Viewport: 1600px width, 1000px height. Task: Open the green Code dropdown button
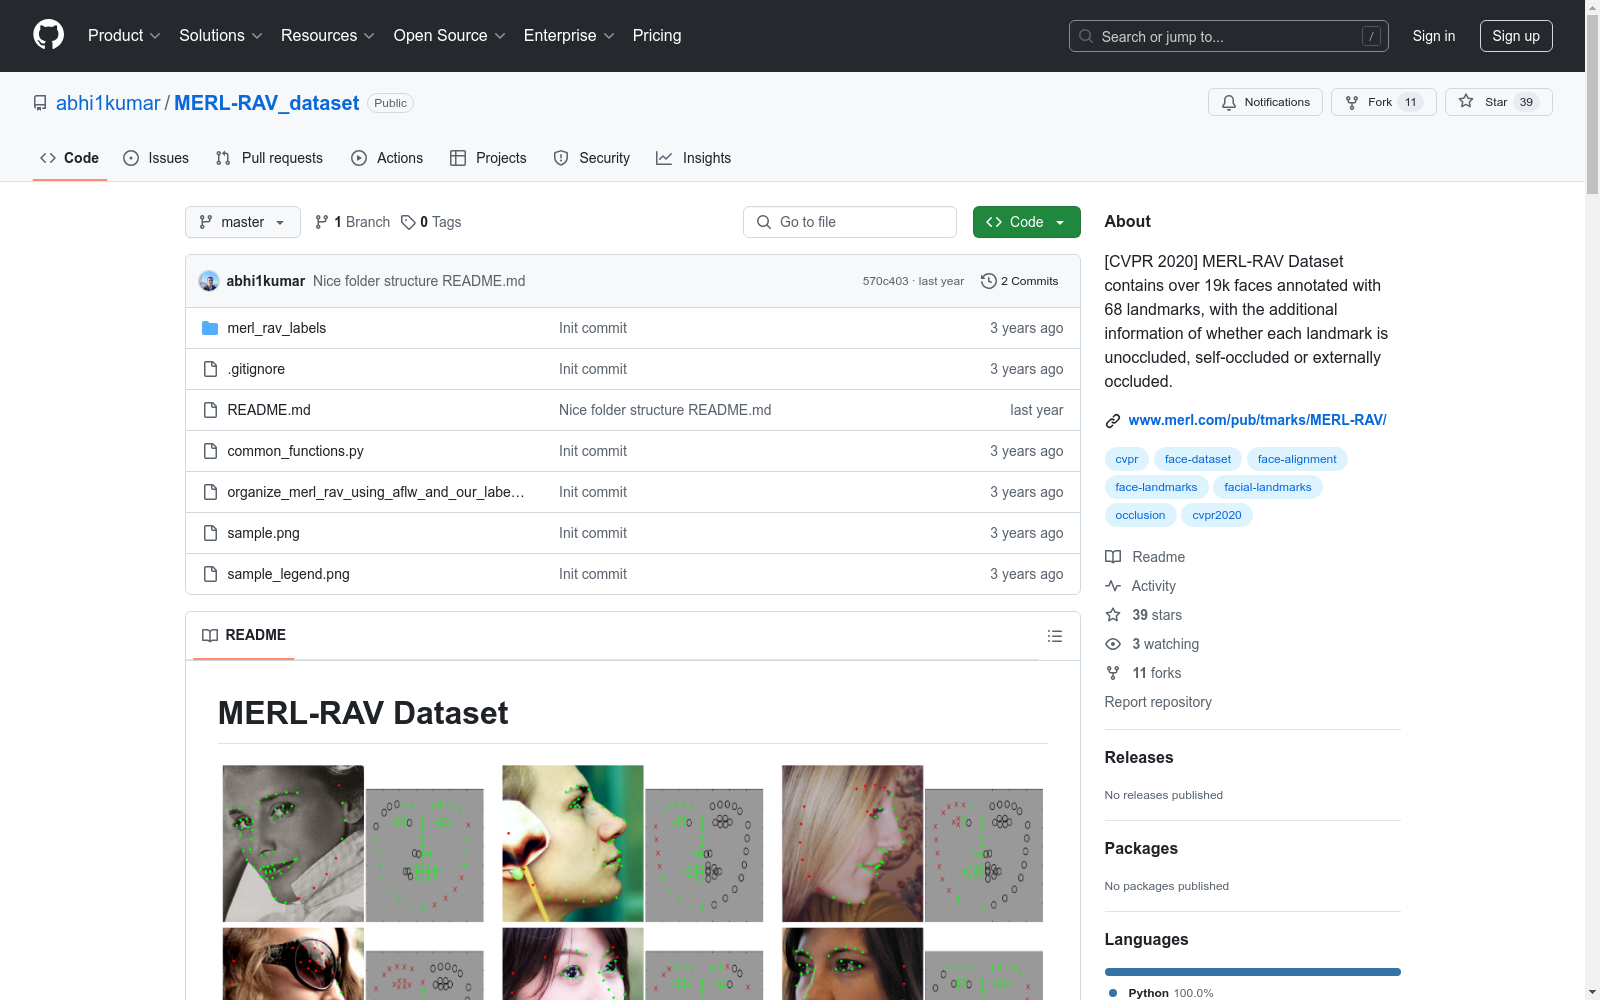(1026, 222)
